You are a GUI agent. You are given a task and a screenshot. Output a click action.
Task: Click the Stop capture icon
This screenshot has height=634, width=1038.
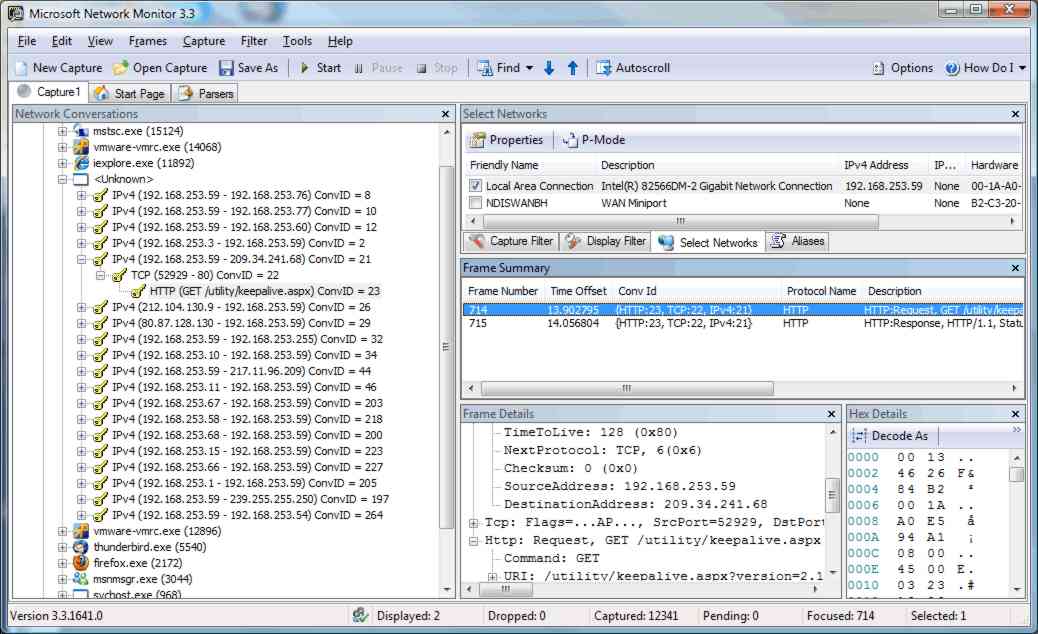click(x=421, y=68)
